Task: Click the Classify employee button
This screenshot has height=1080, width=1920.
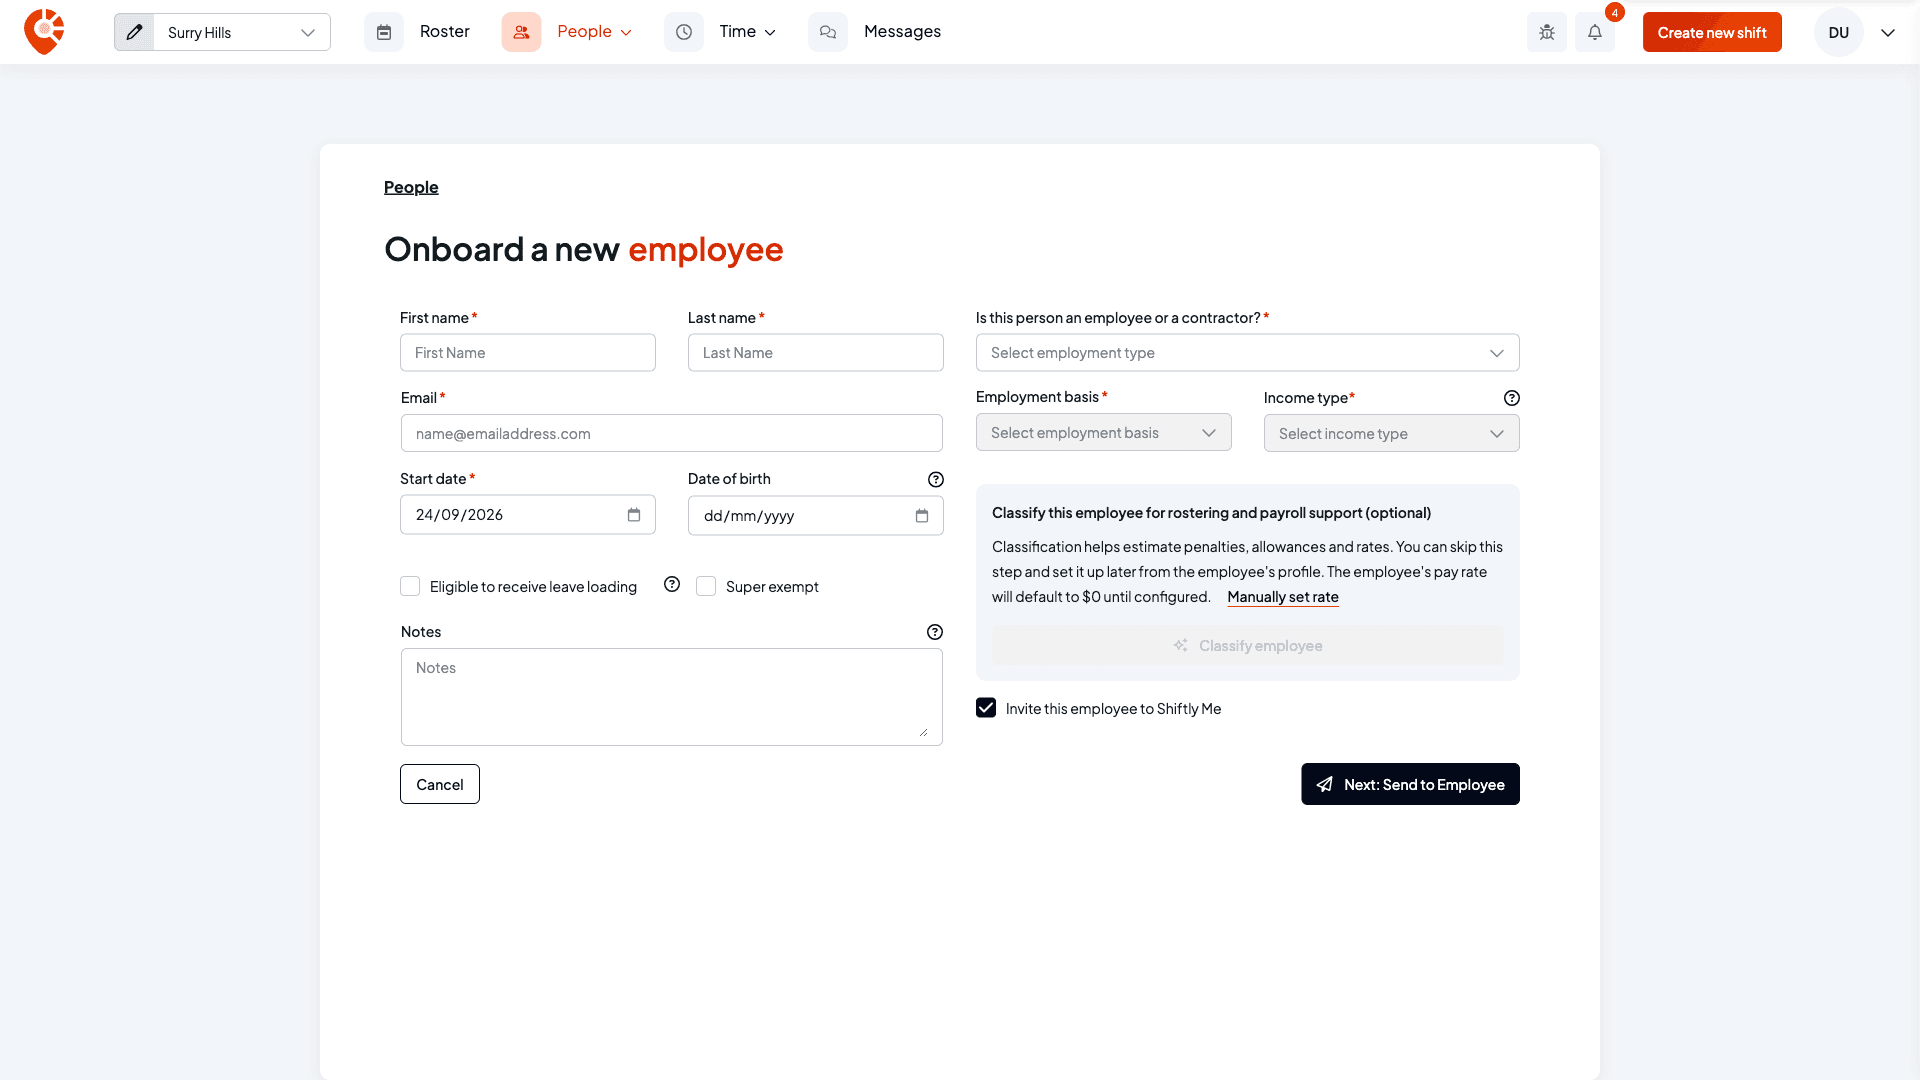Action: tap(1248, 646)
